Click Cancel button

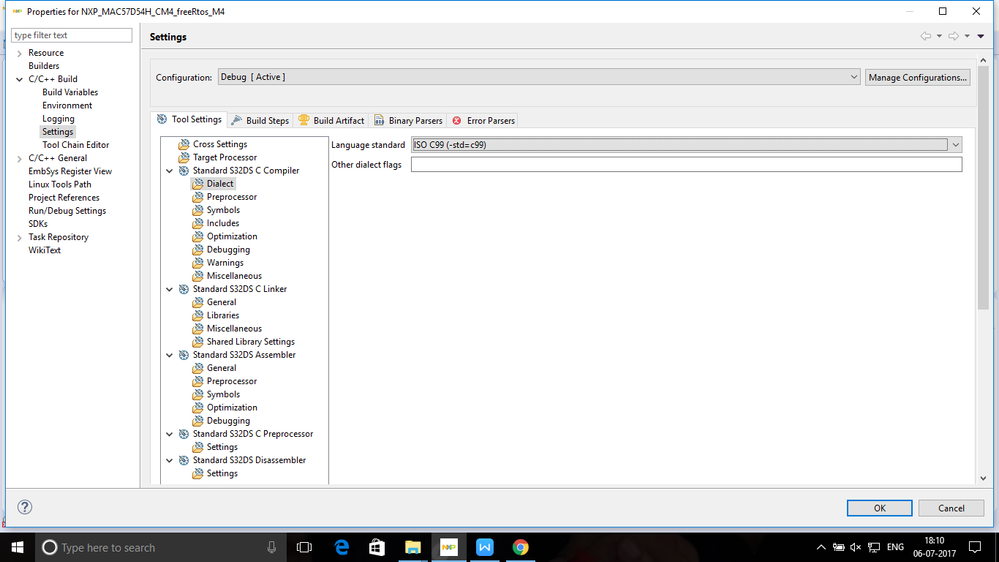click(x=951, y=508)
